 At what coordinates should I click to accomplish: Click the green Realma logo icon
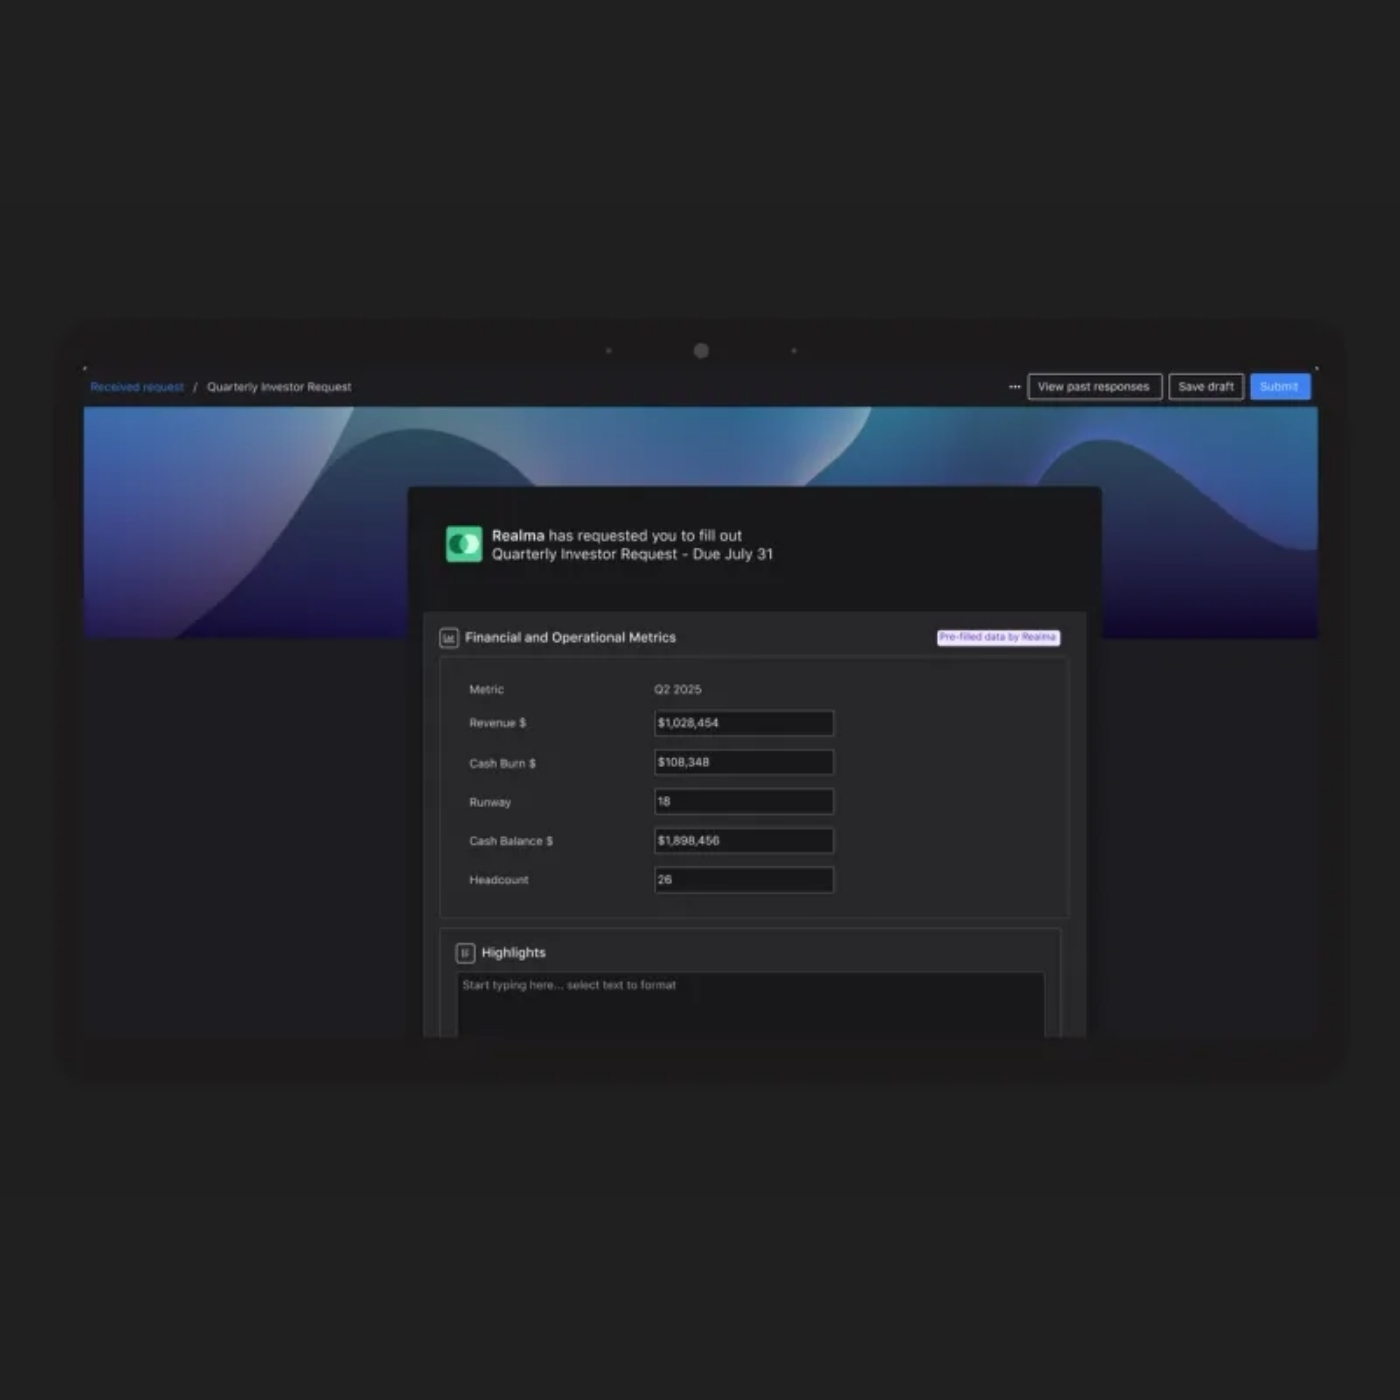(x=464, y=544)
